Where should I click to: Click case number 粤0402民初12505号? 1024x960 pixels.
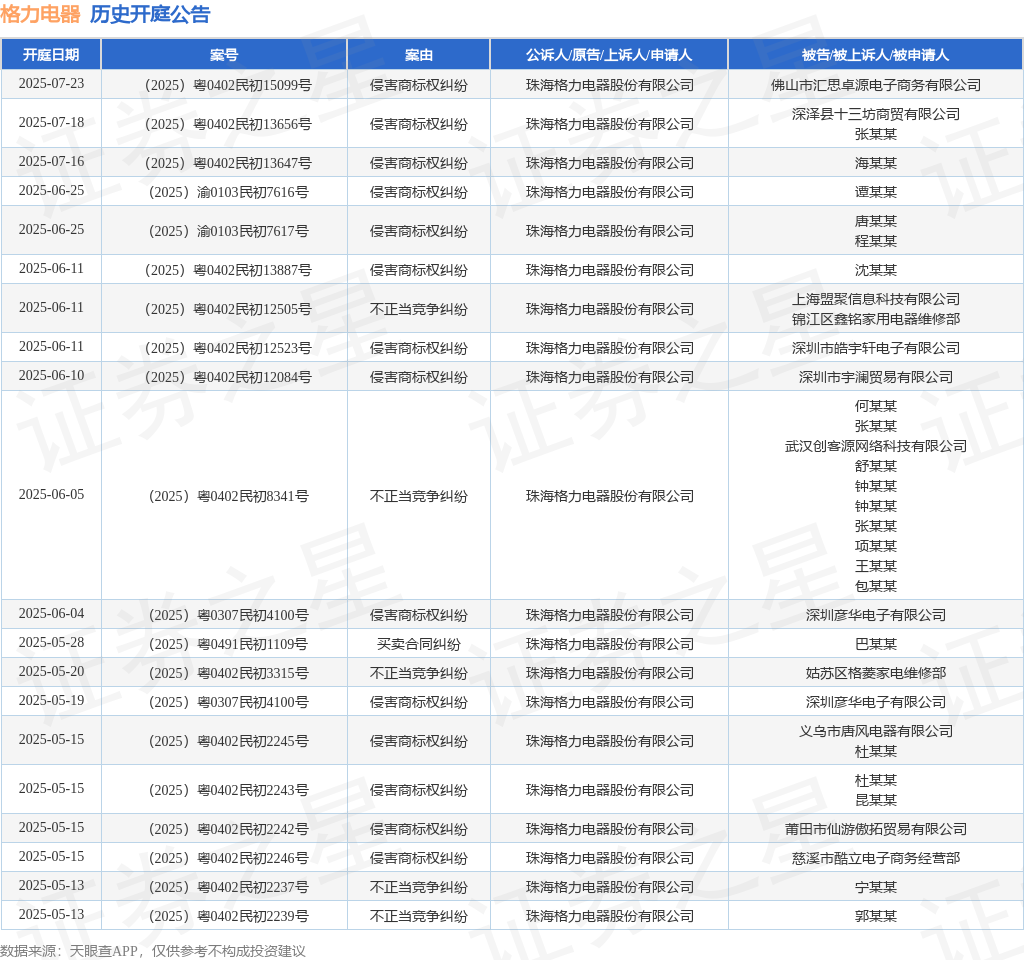tap(228, 309)
